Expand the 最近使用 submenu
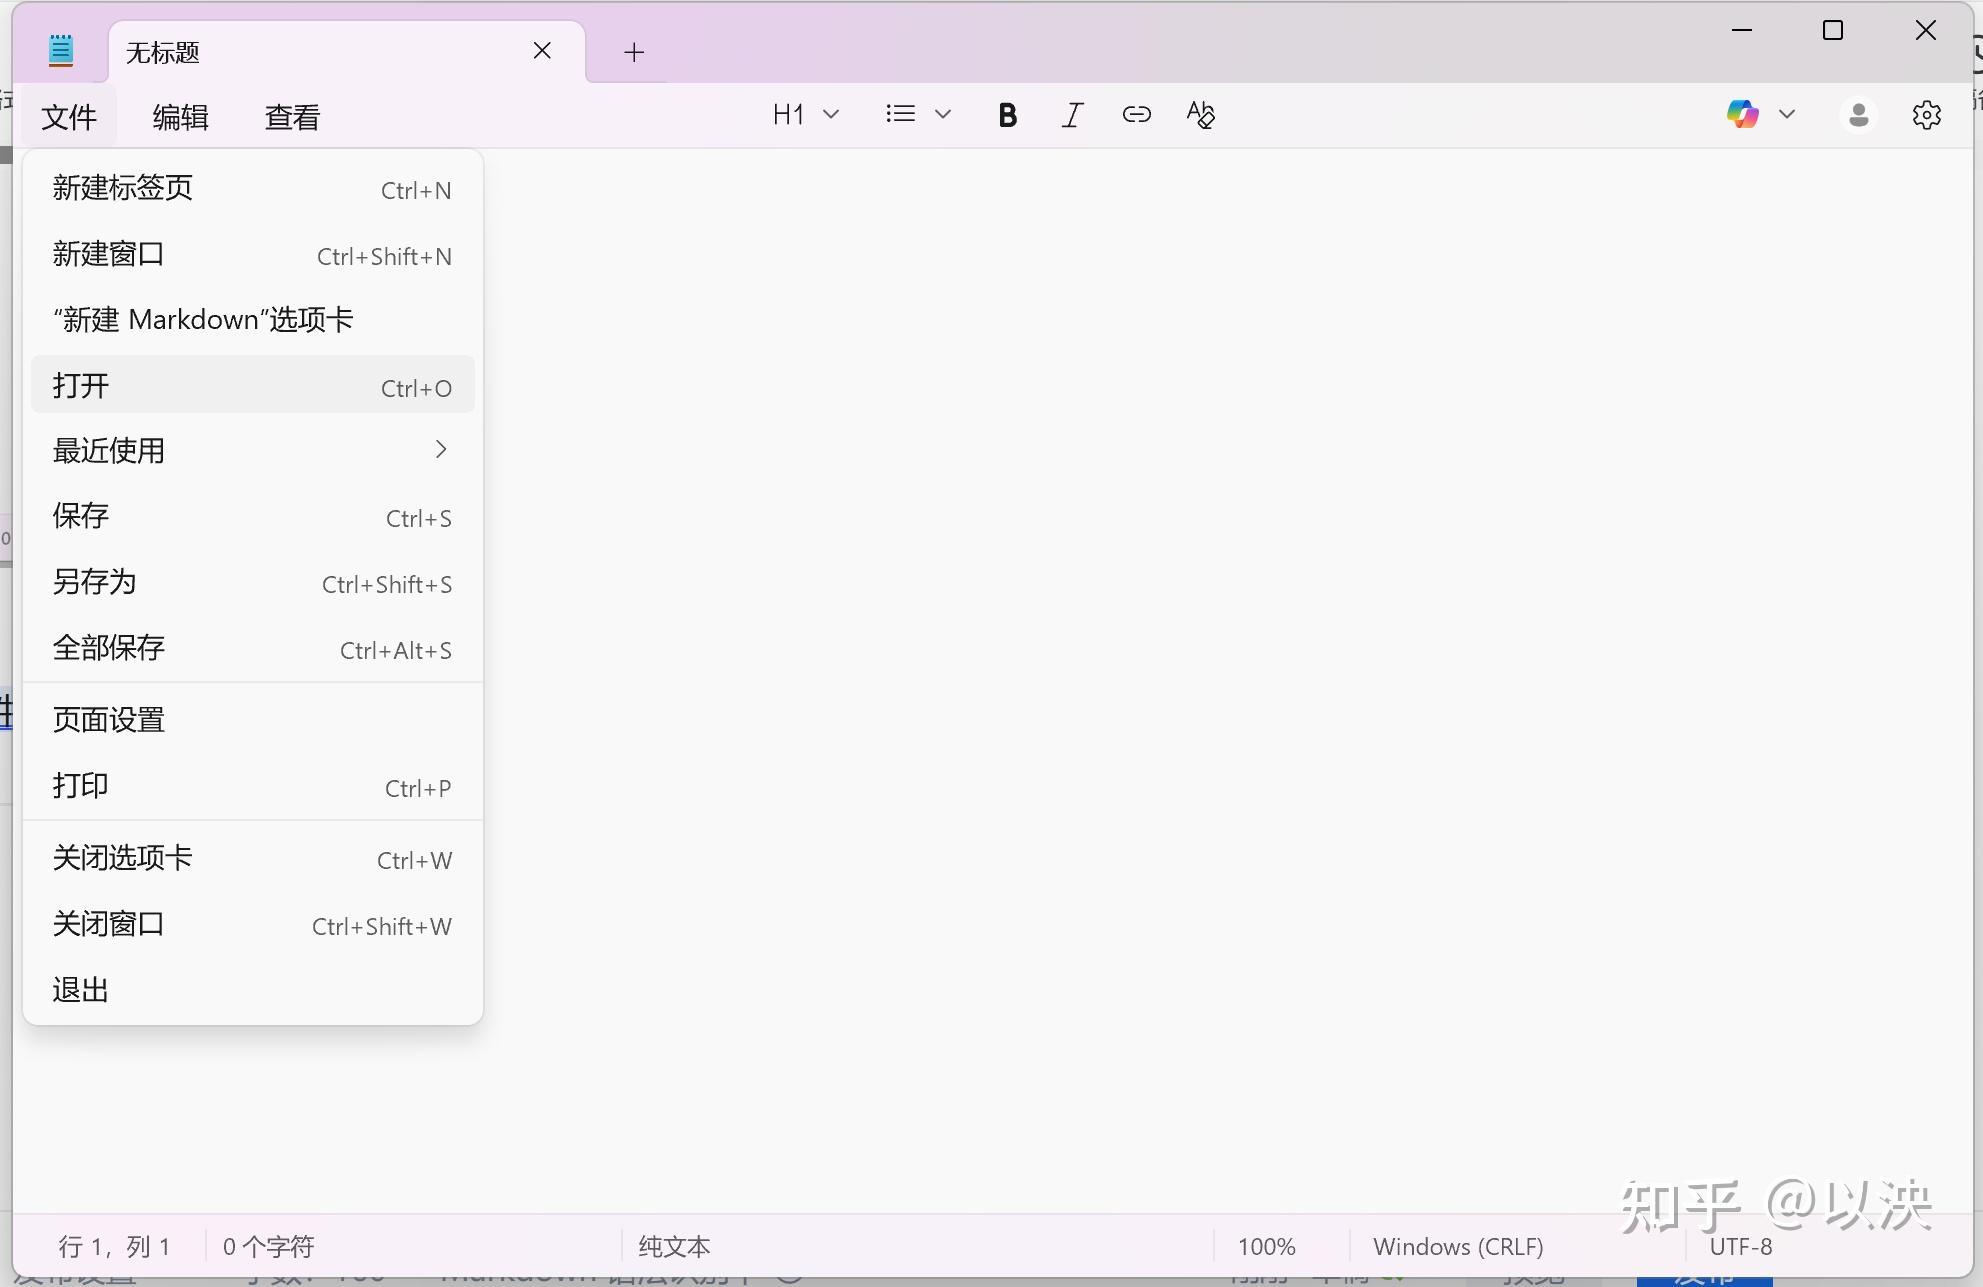 point(250,451)
